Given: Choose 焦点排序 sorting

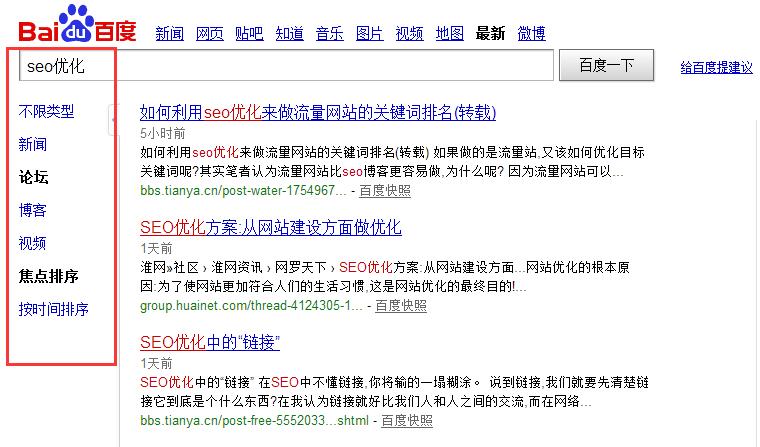Looking at the screenshot, I should click(x=48, y=276).
